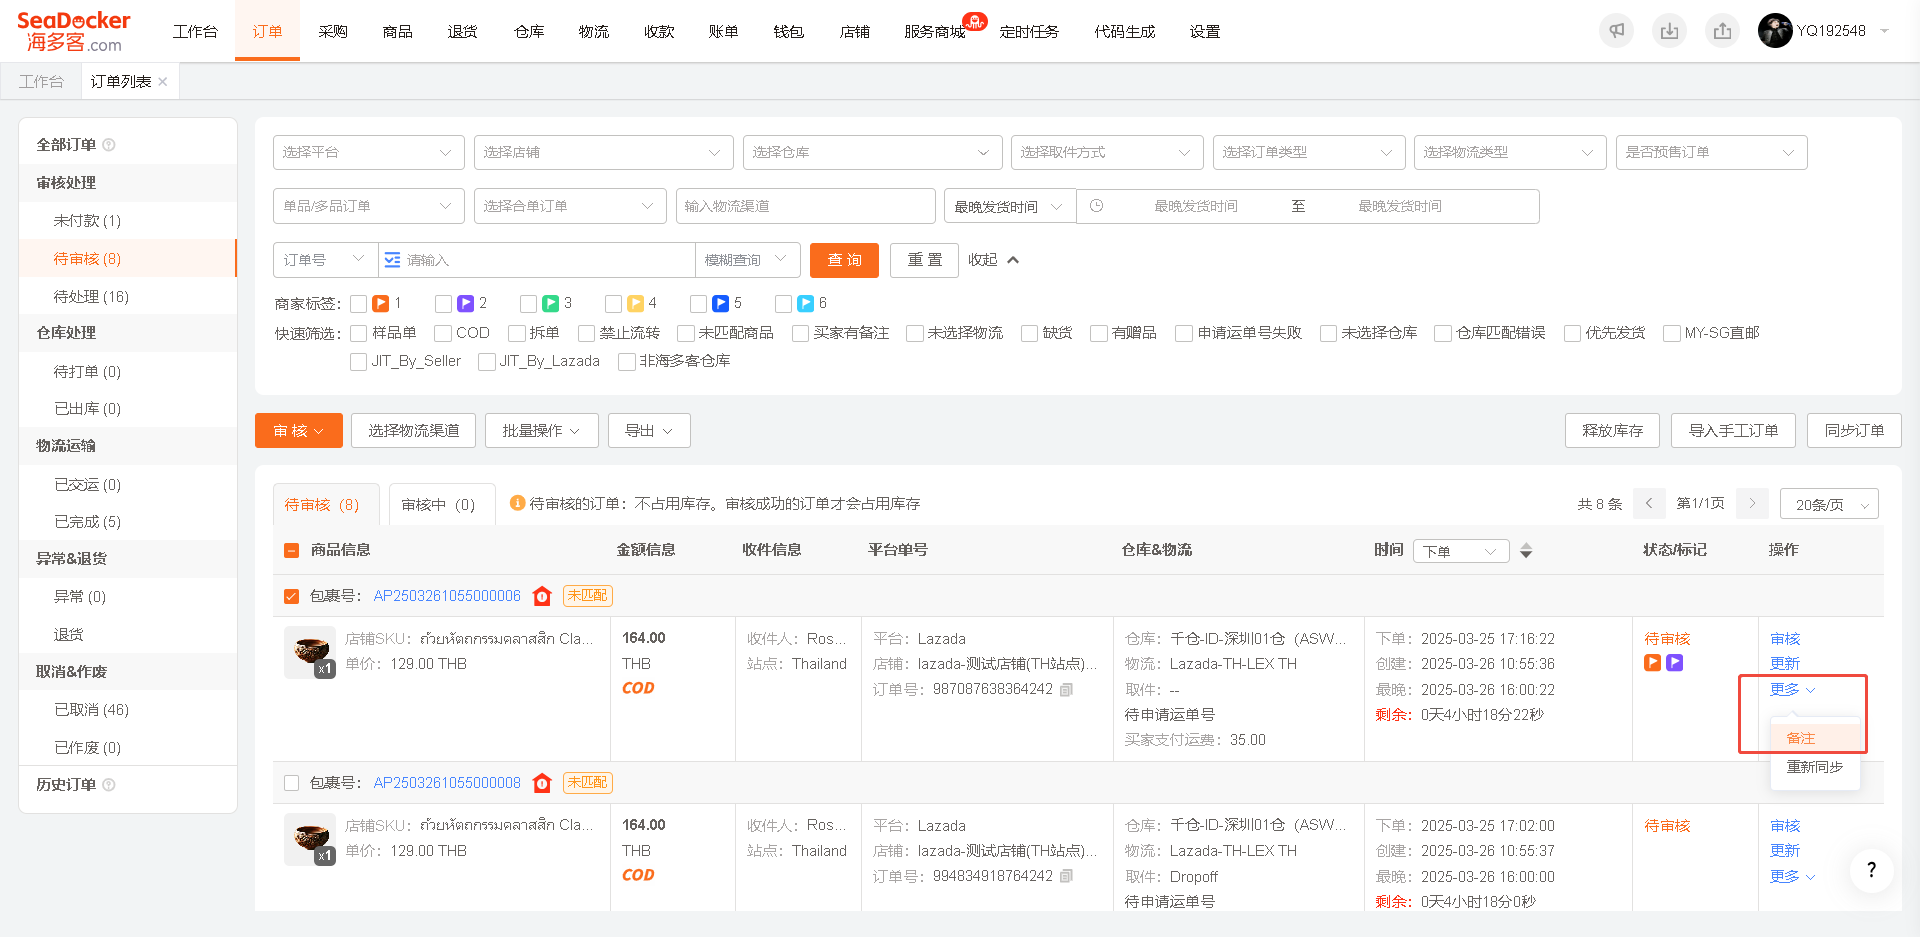Open the 导出 dropdown
Screen dimensions: 1920x937
point(649,431)
